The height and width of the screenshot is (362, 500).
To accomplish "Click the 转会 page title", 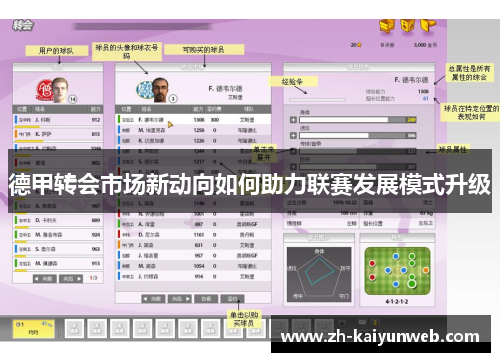I will (x=23, y=25).
